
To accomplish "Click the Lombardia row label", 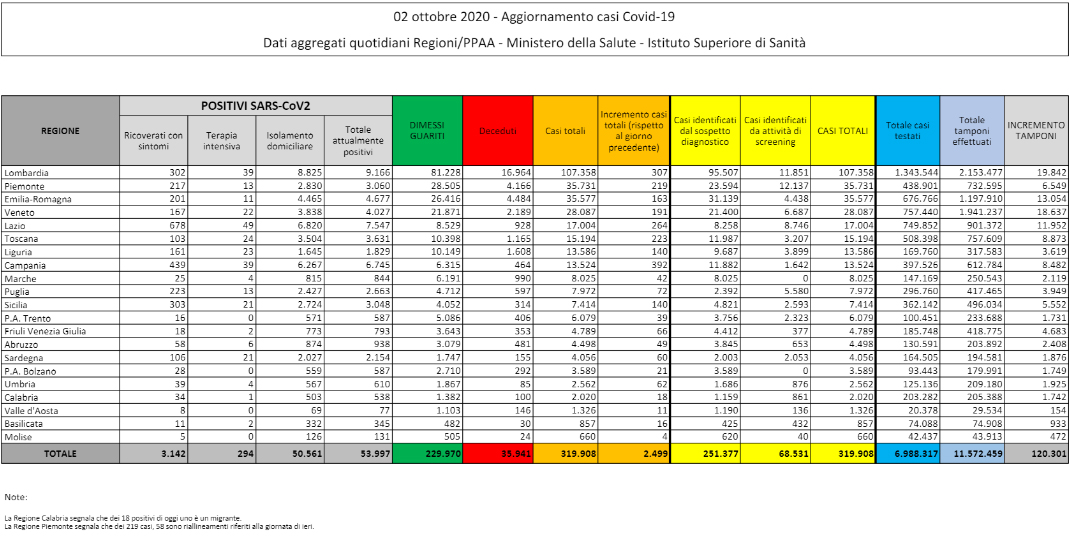I will coord(26,173).
